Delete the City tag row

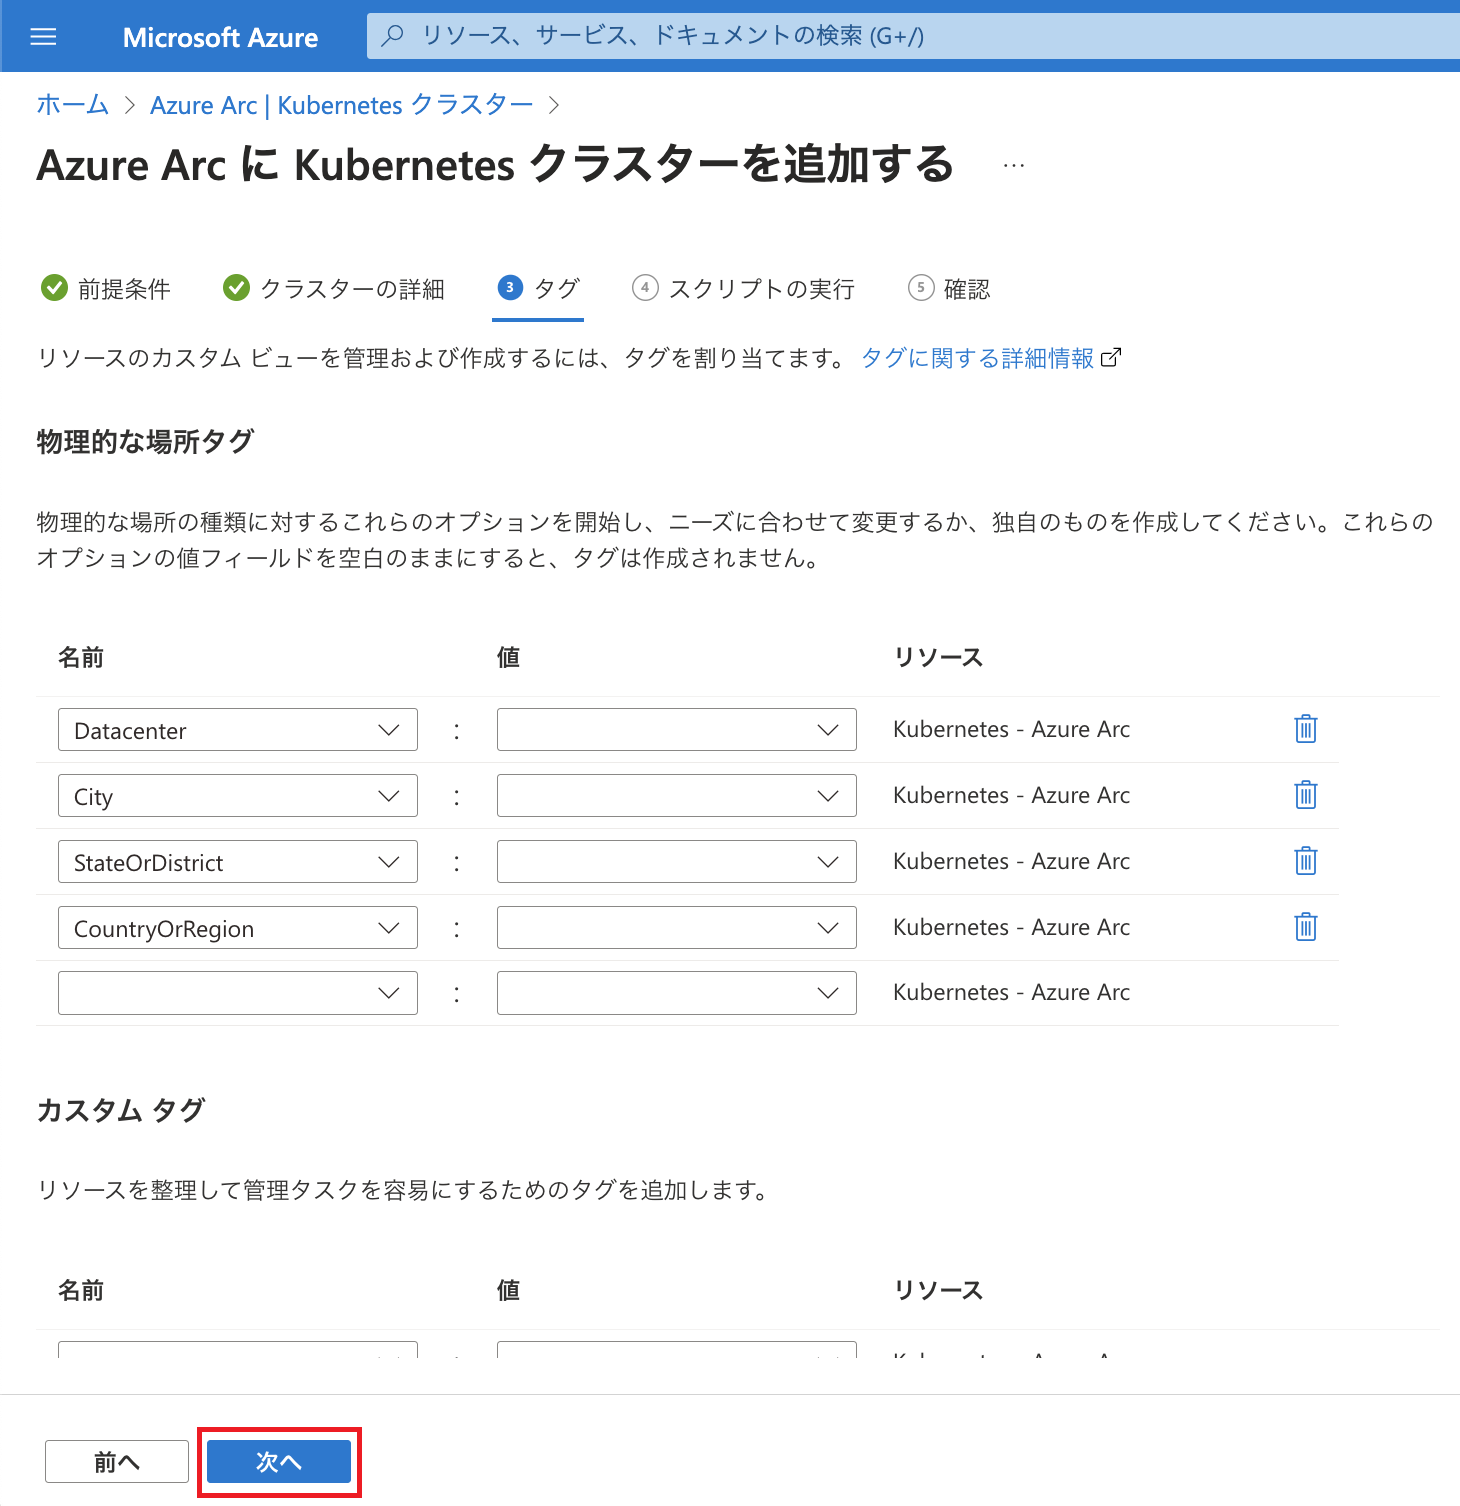point(1306,795)
